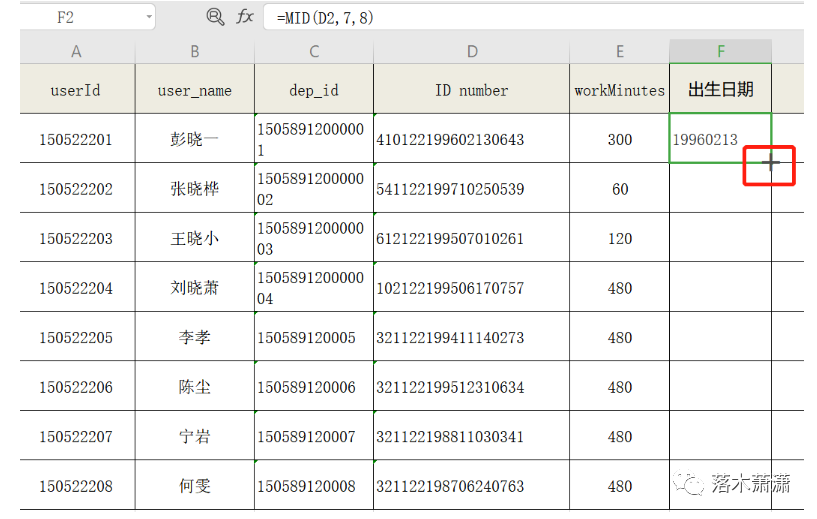Click the name cell 彭晓一

tap(195, 139)
